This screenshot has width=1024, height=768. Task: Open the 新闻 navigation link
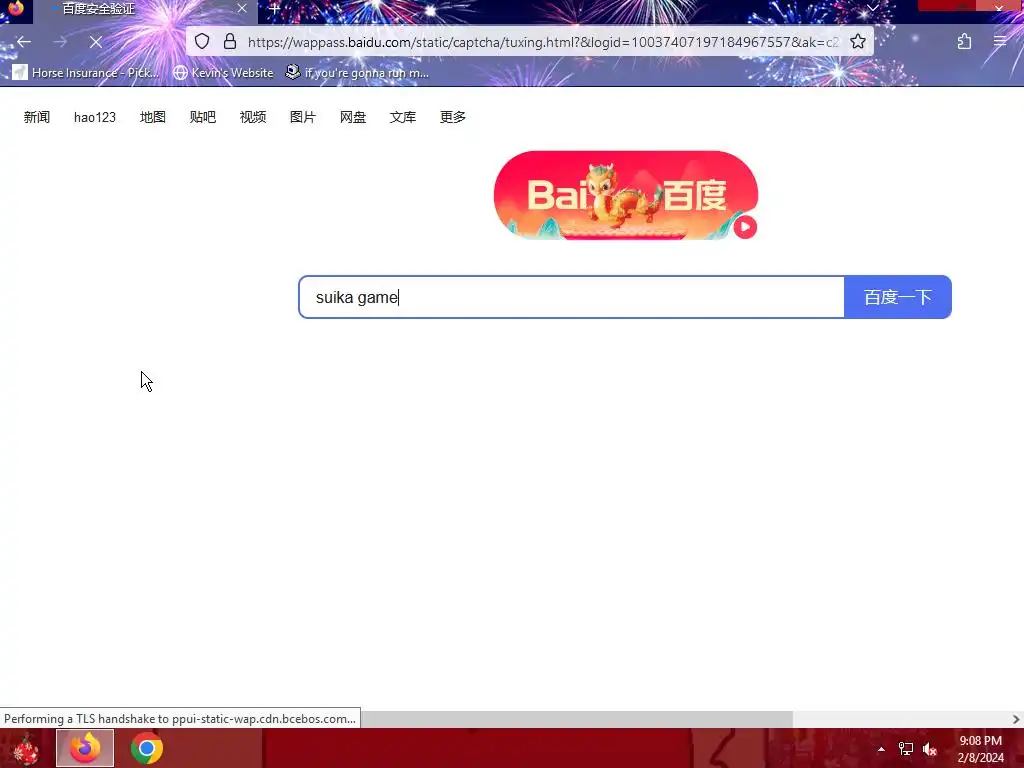pyautogui.click(x=37, y=117)
